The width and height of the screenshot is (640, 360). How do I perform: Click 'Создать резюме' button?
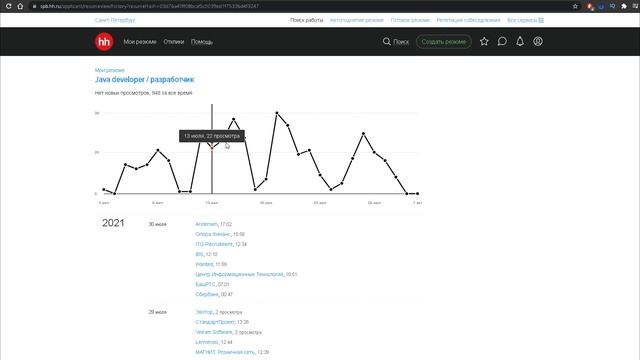point(444,42)
